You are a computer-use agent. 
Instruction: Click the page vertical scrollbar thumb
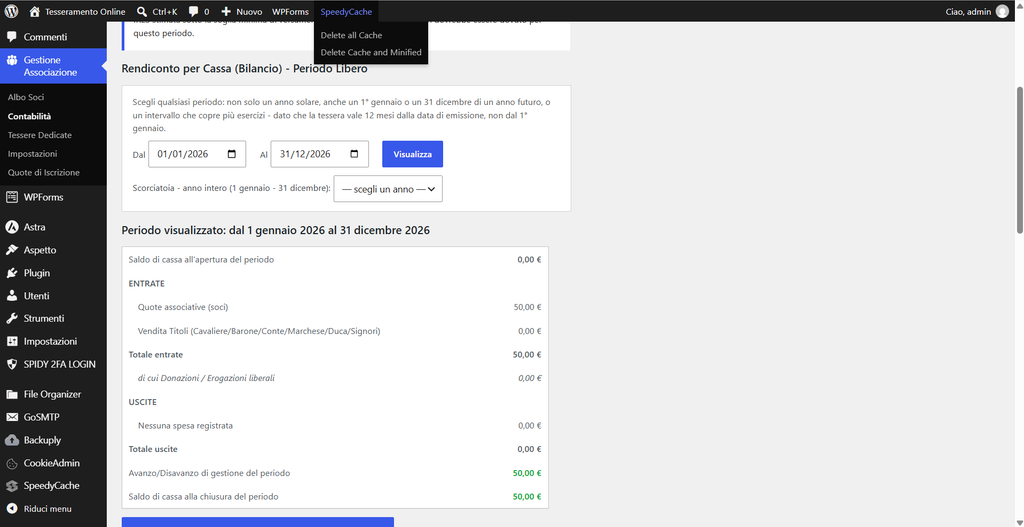[1019, 159]
